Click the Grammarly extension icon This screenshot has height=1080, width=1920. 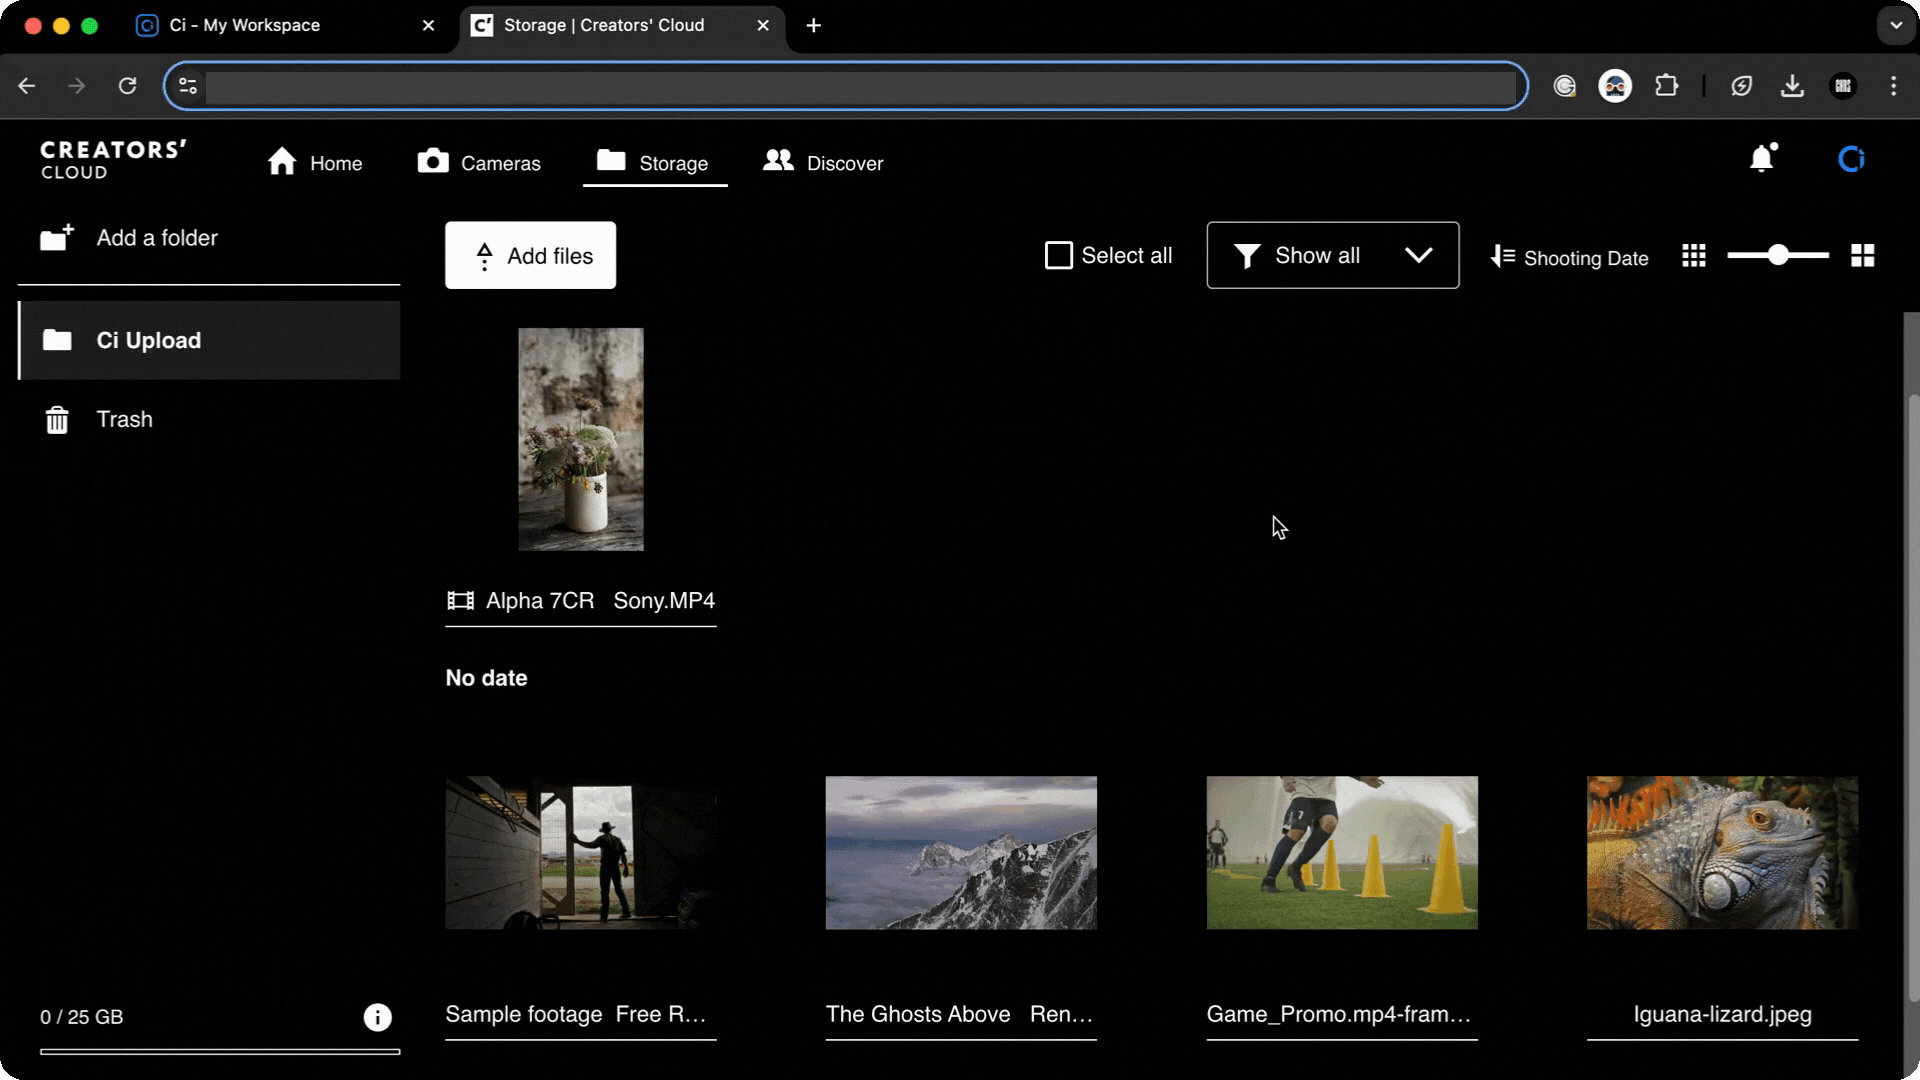pyautogui.click(x=1565, y=86)
